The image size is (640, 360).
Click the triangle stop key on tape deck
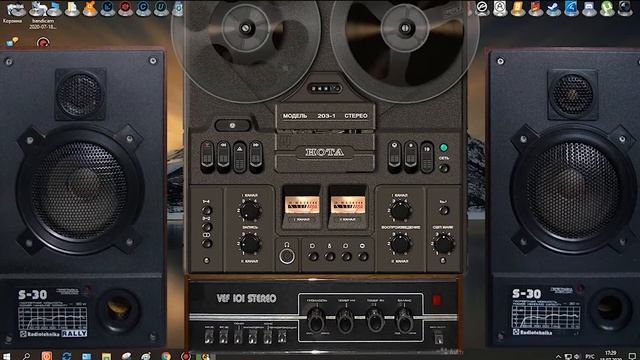click(x=240, y=157)
